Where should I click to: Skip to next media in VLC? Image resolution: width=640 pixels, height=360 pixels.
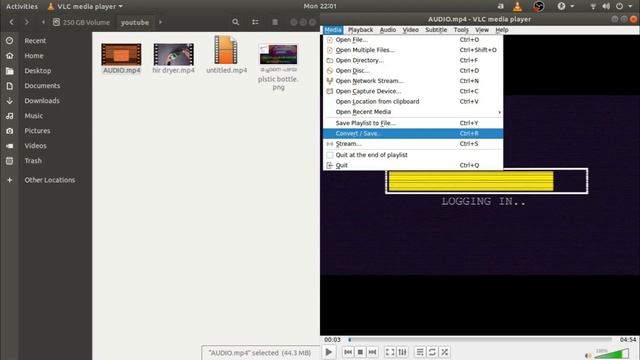point(372,352)
